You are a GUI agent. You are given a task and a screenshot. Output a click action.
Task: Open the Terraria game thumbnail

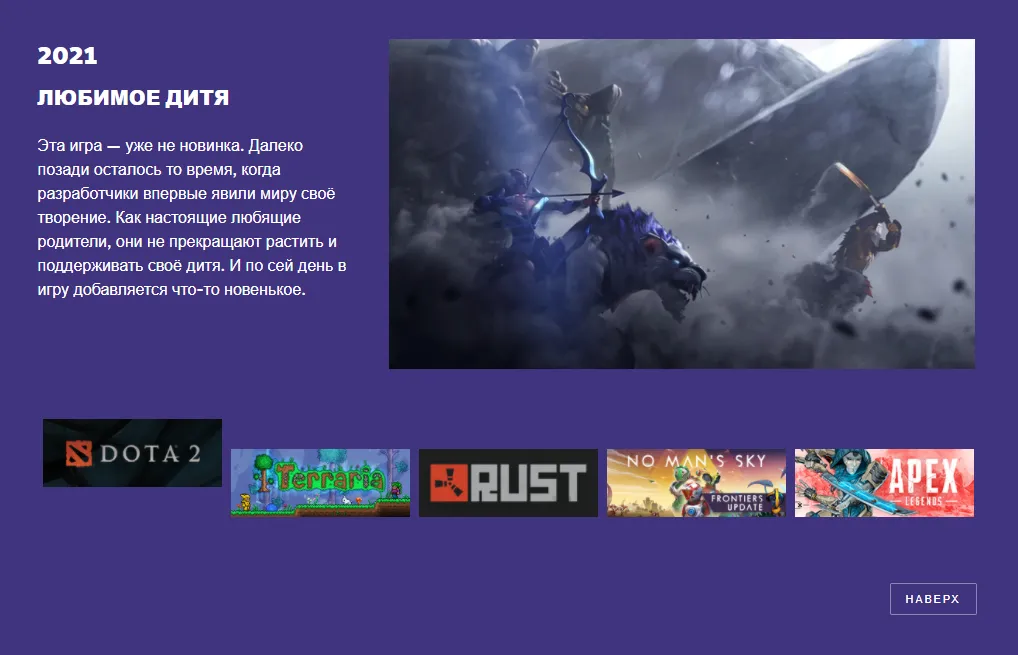coord(320,482)
